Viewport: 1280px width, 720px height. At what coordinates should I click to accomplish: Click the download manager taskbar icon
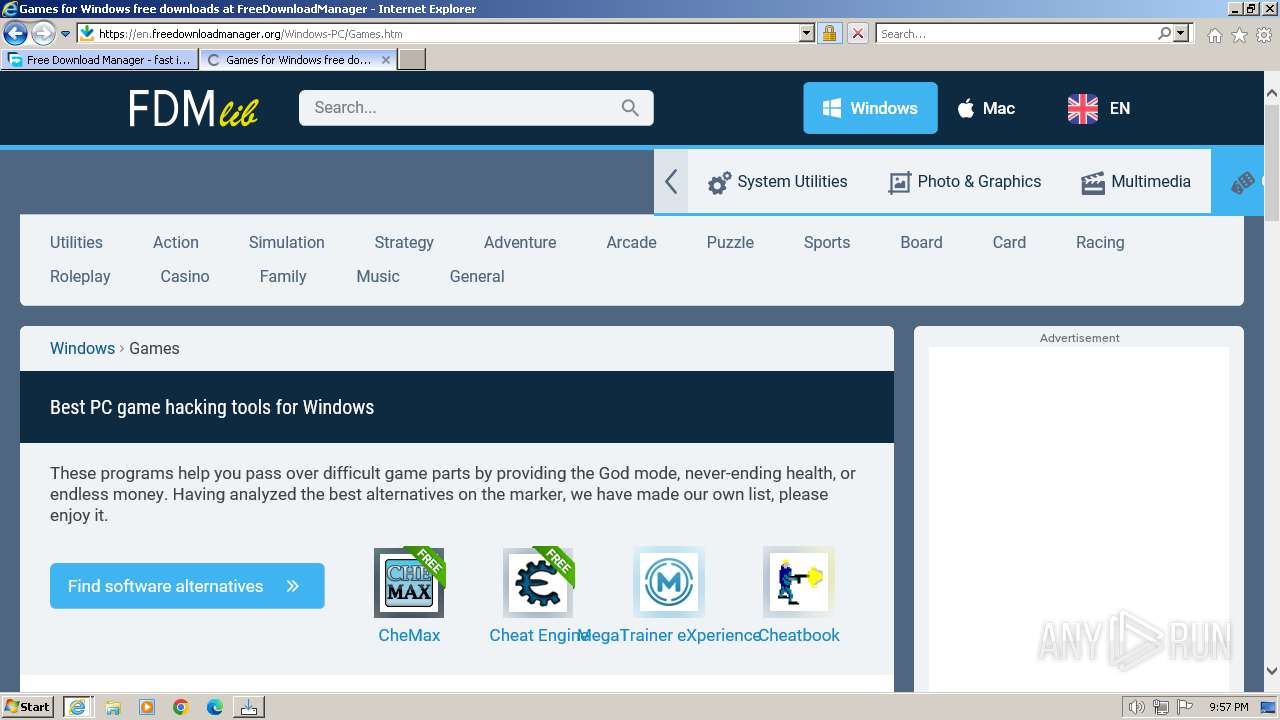coord(249,707)
